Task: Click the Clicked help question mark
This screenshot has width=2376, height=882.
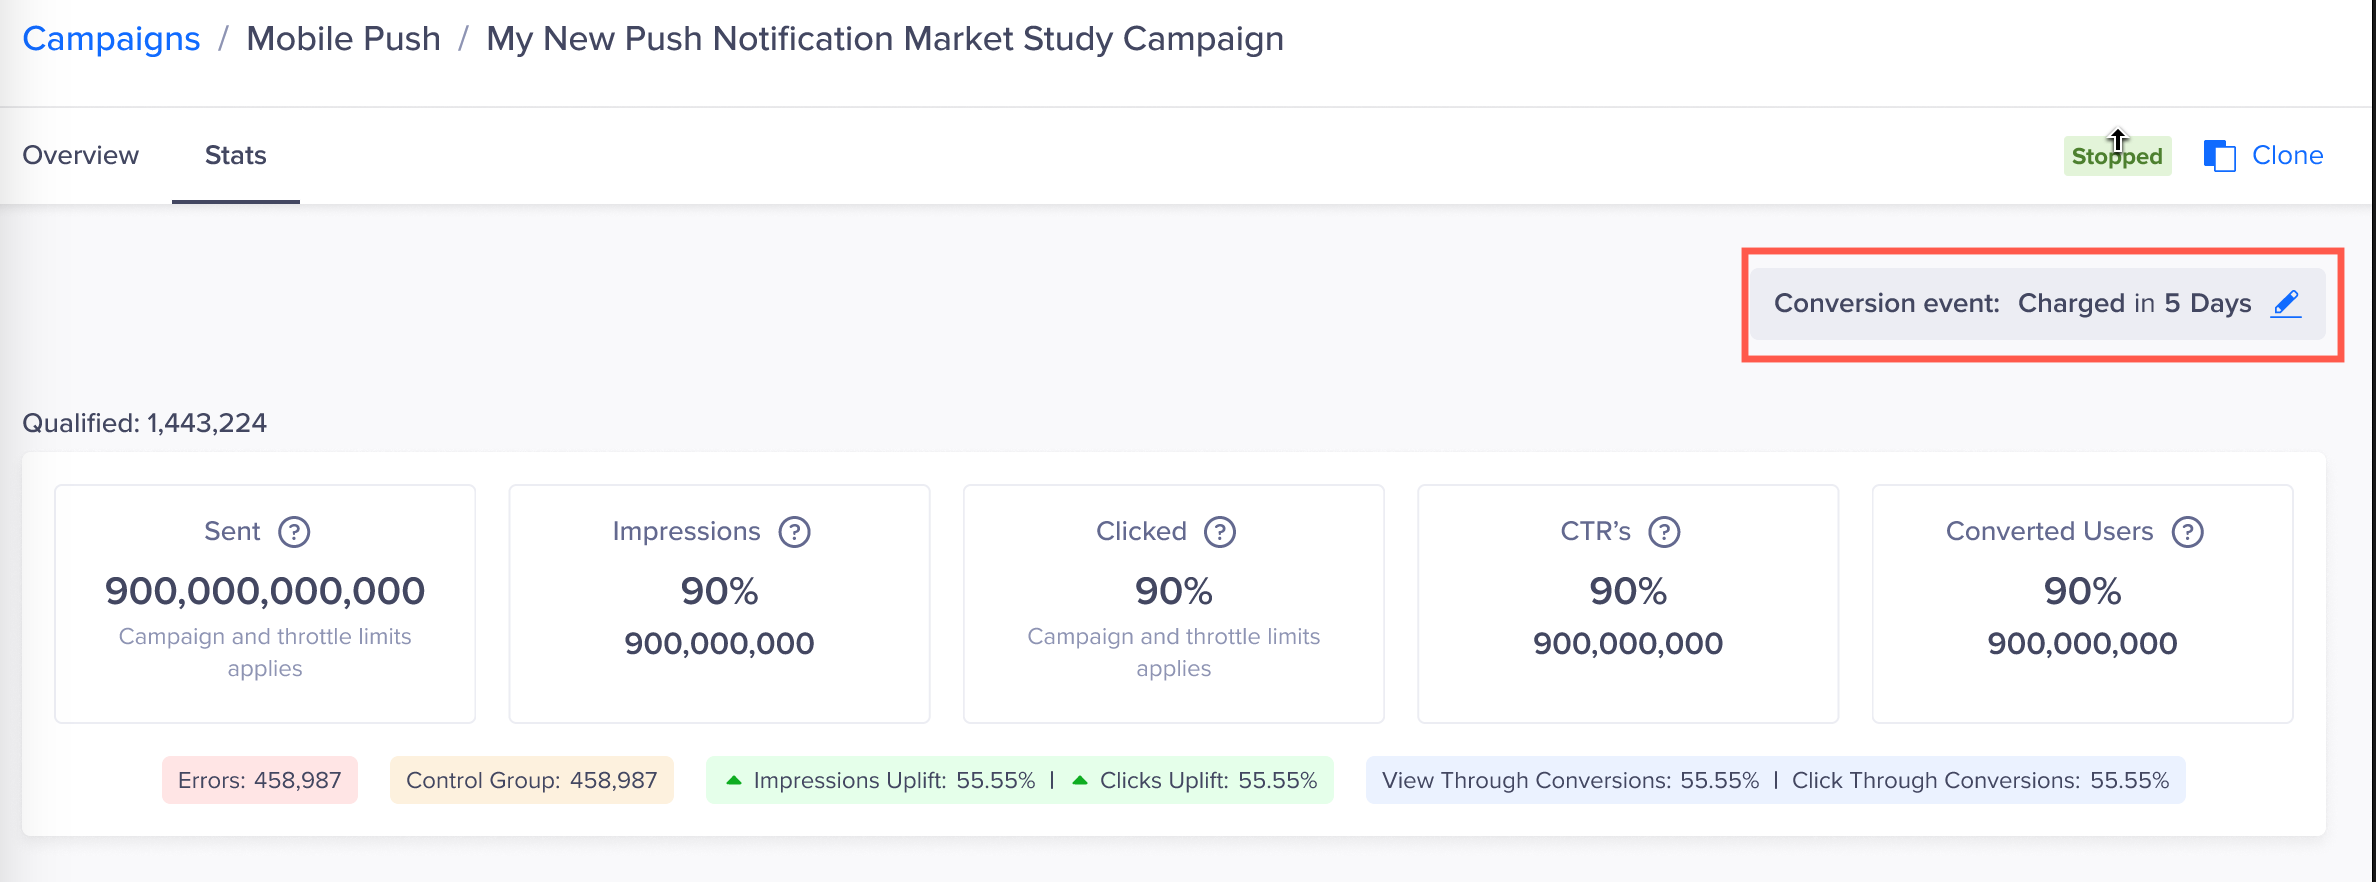Action: (1220, 532)
